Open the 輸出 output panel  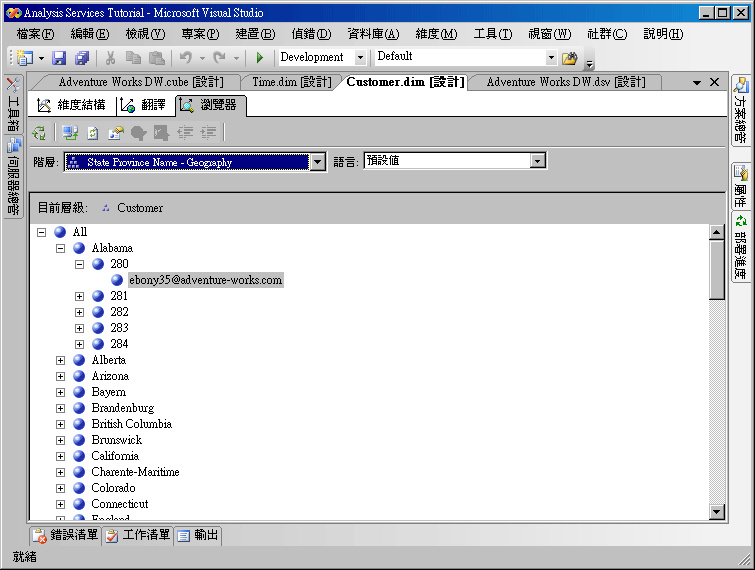(197, 535)
